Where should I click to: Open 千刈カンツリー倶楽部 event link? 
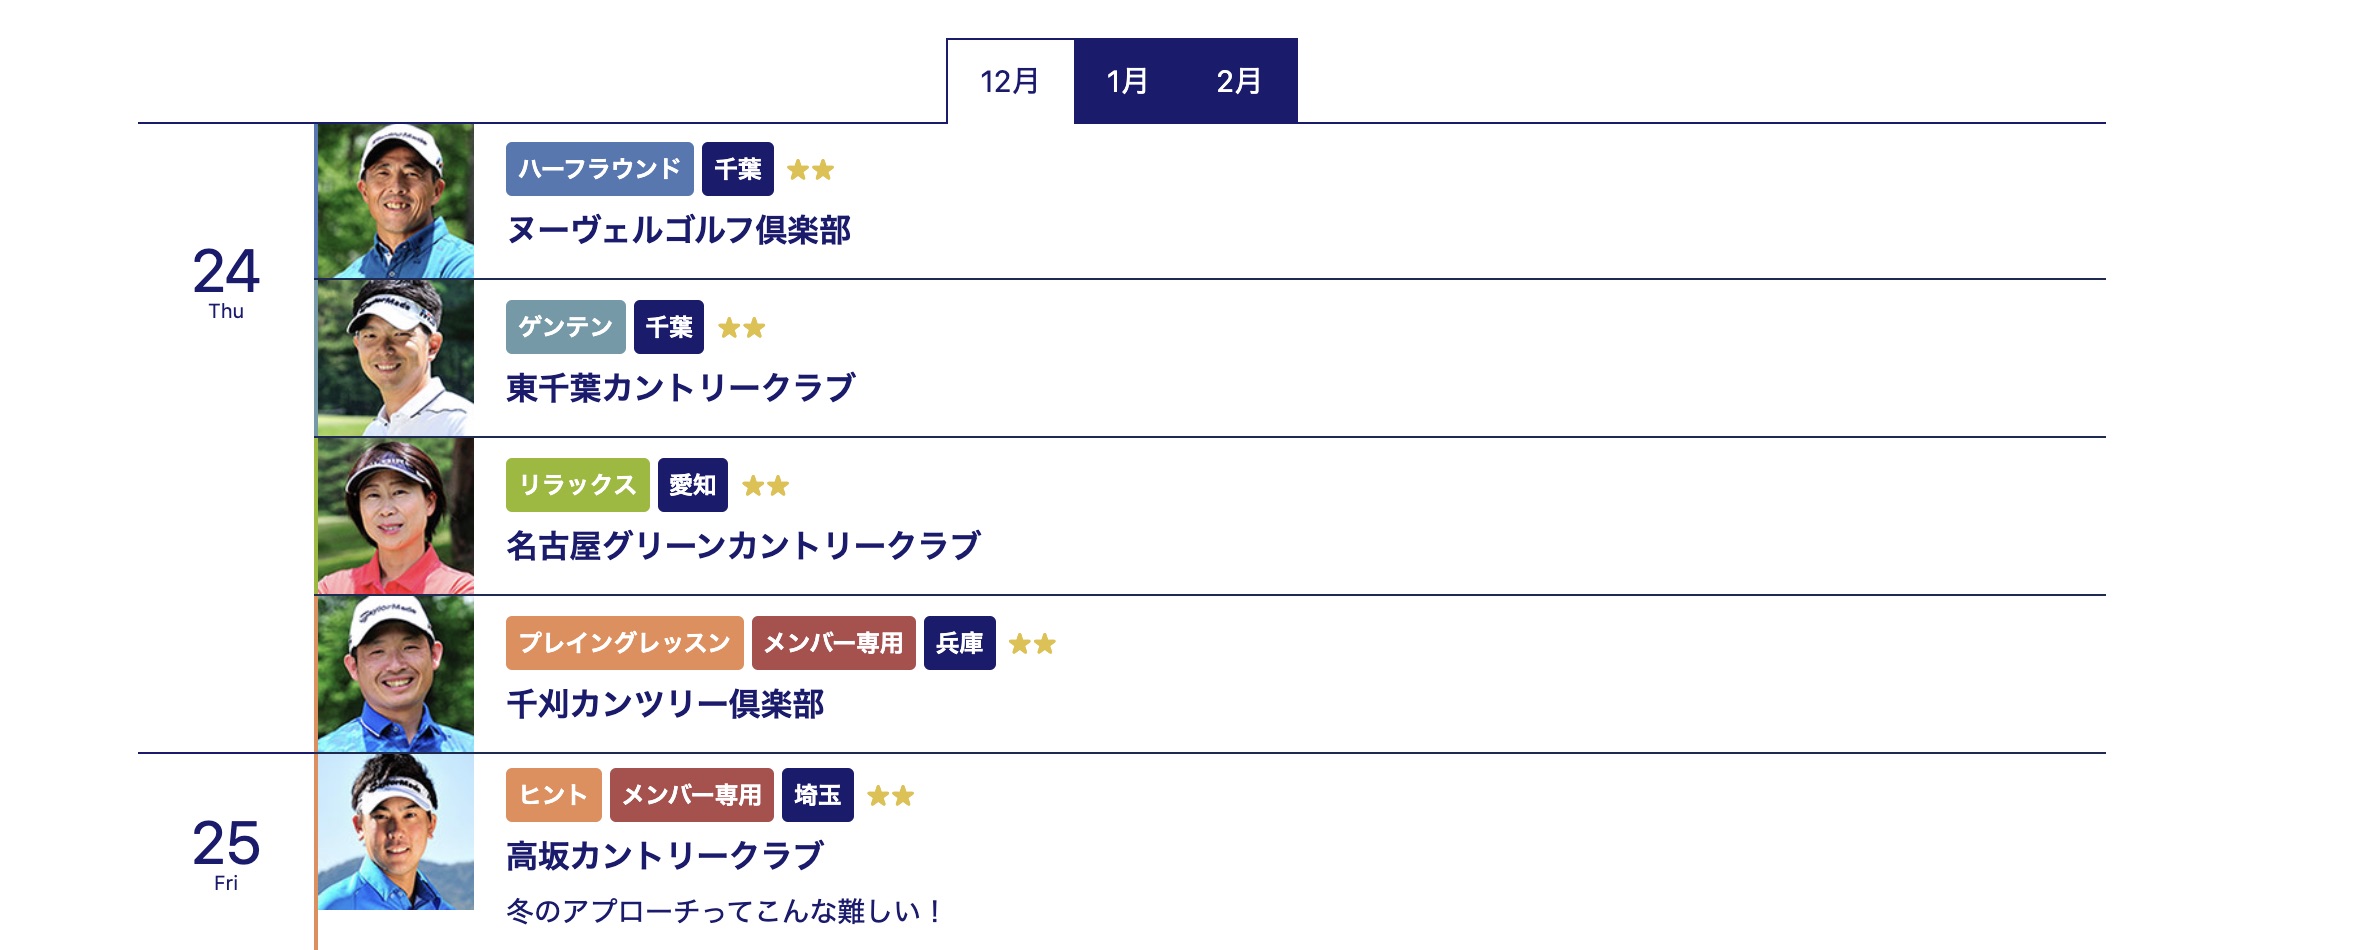665,704
